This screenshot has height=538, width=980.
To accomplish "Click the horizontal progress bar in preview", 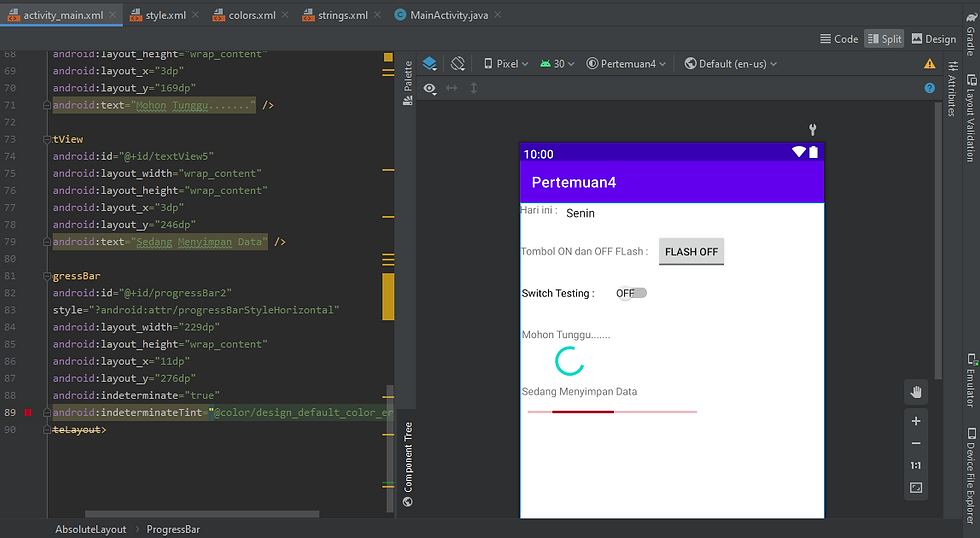I will click(612, 412).
